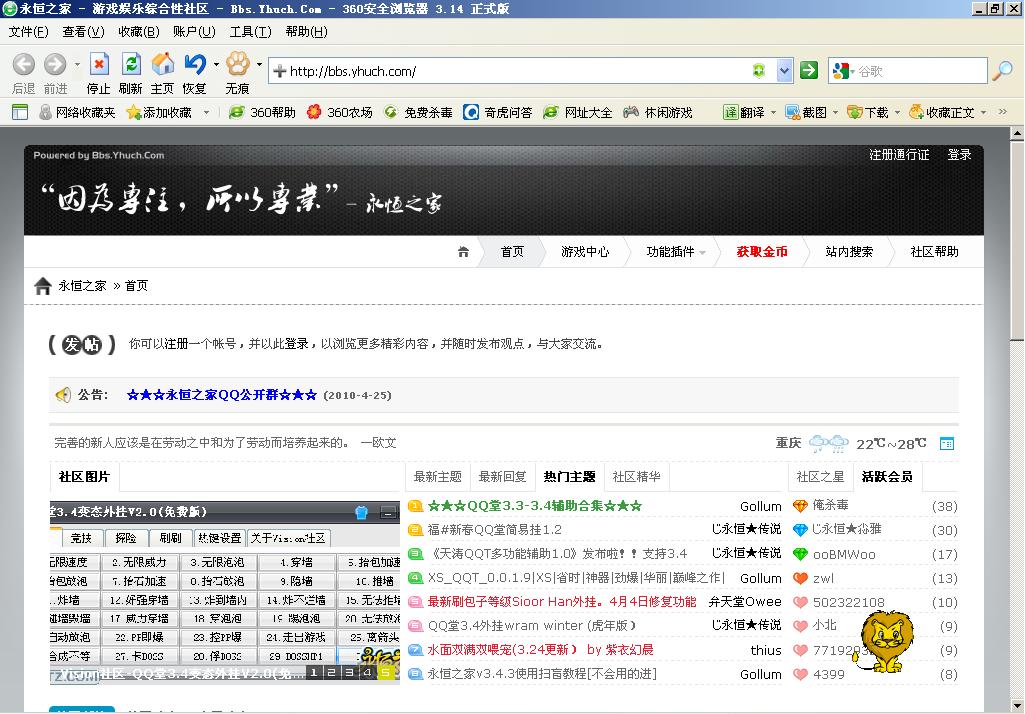The image size is (1025, 714).
Task: Open the 工具(T) menu
Action: (250, 31)
